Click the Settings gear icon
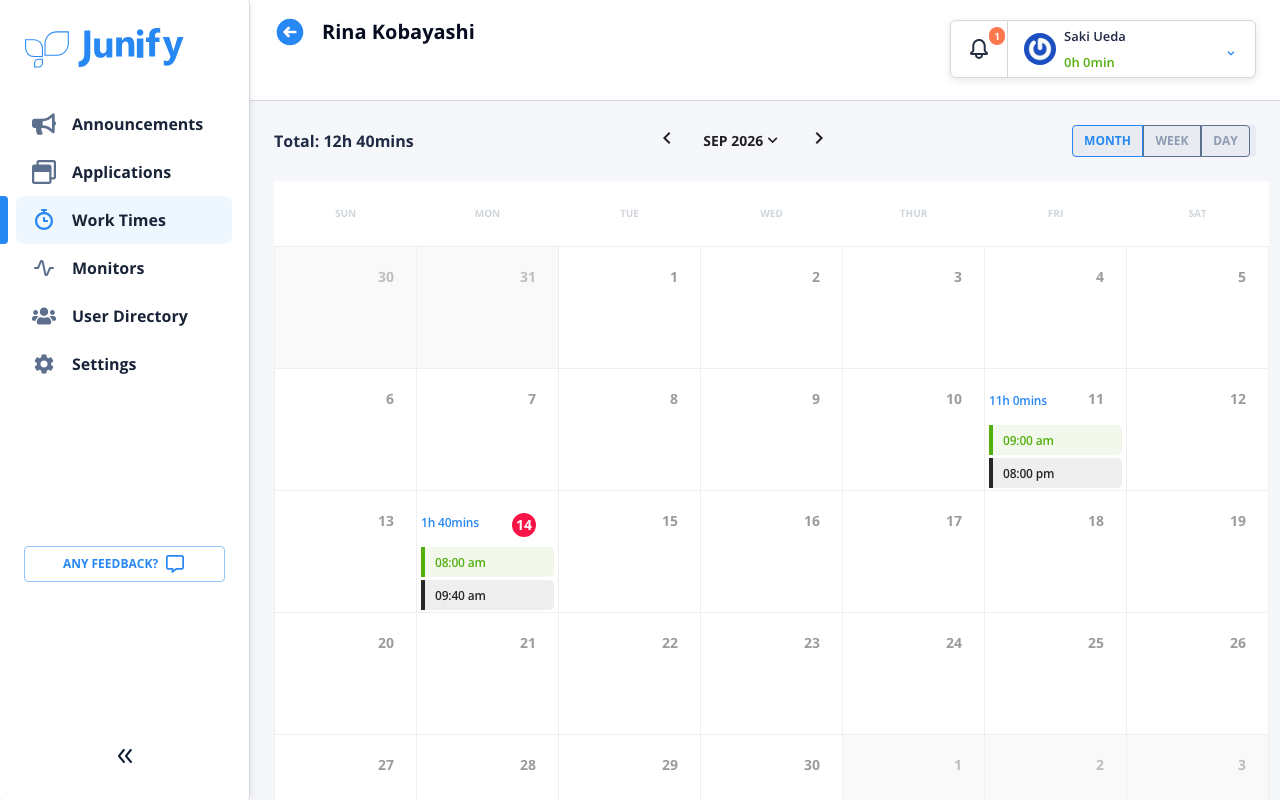The height and width of the screenshot is (800, 1280). (44, 364)
